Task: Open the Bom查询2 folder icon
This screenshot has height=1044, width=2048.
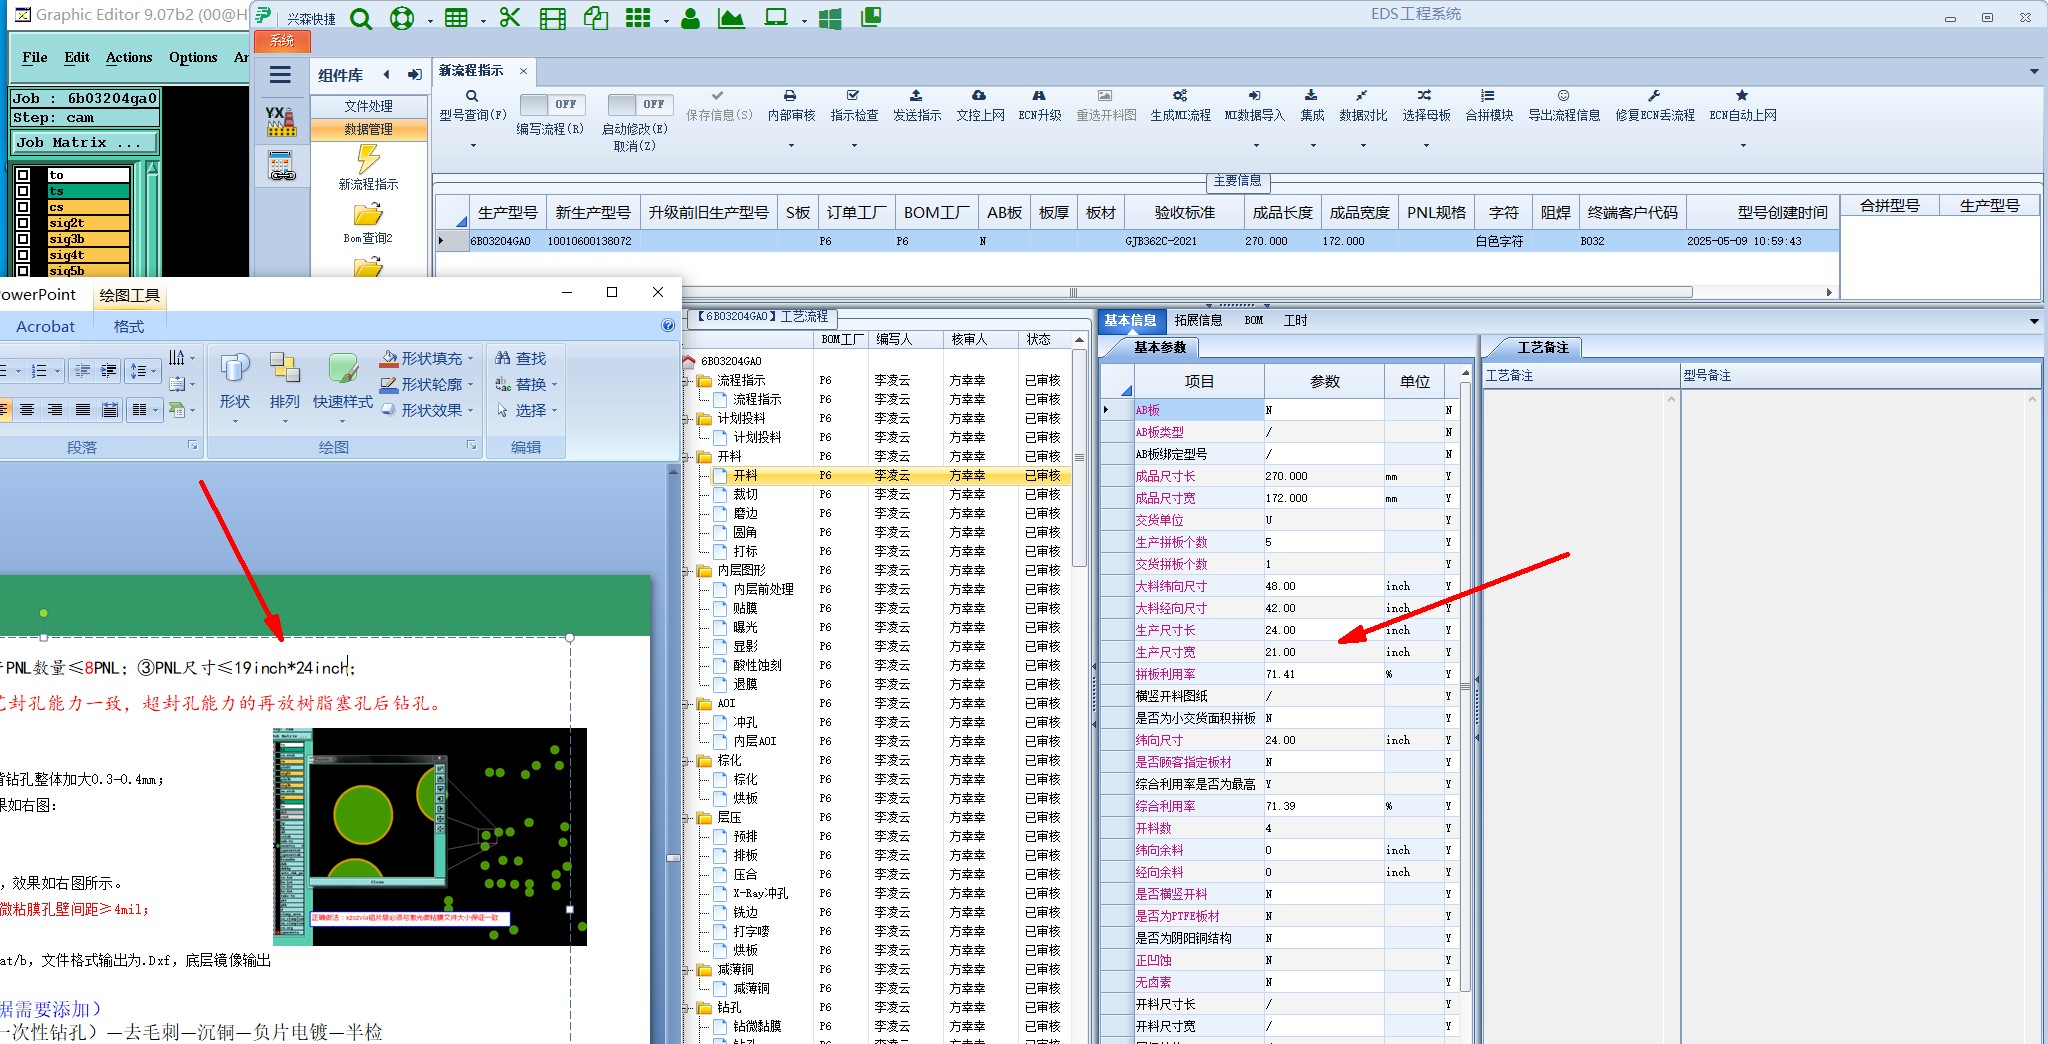Action: 368,215
